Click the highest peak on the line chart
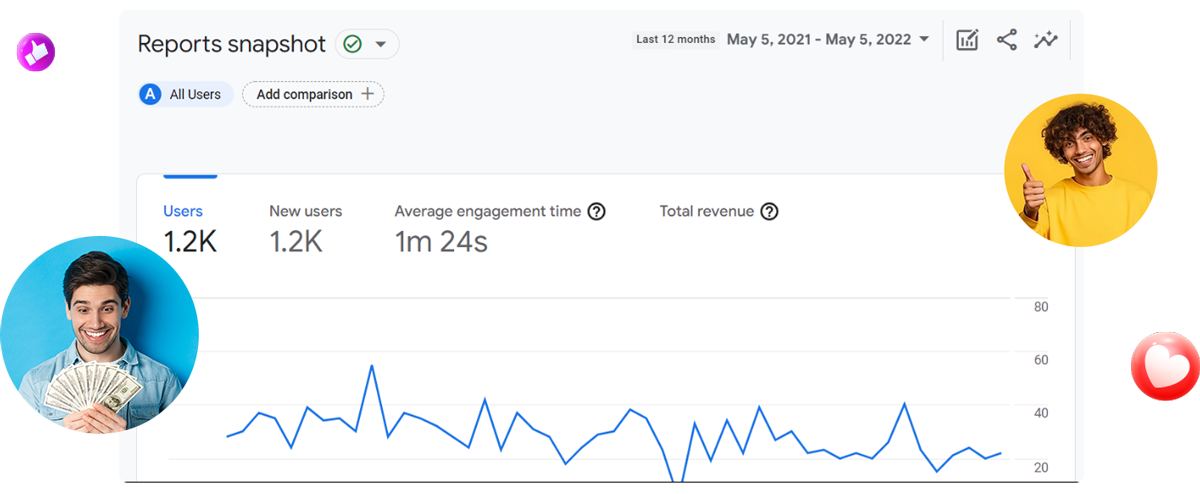The height and width of the screenshot is (494, 1200). point(372,366)
